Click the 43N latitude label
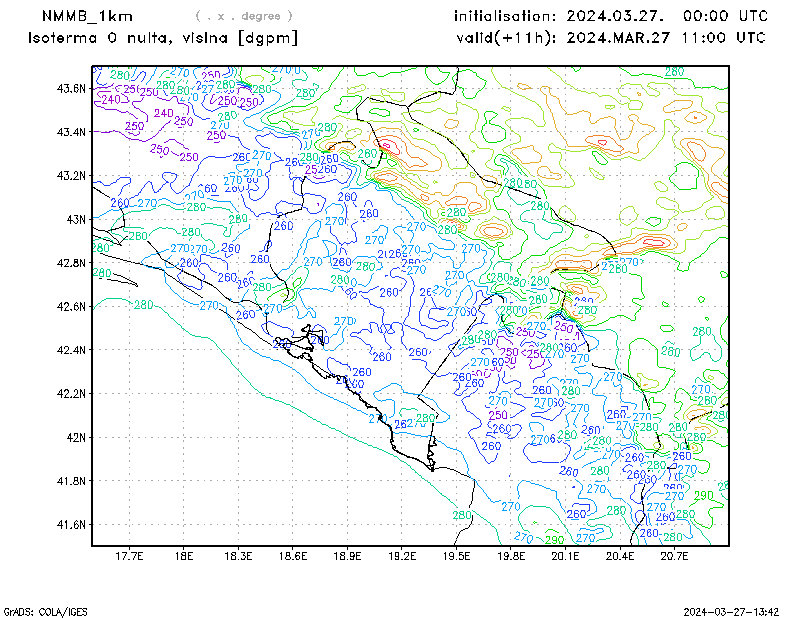The width and height of the screenshot is (800, 618). 77,219
